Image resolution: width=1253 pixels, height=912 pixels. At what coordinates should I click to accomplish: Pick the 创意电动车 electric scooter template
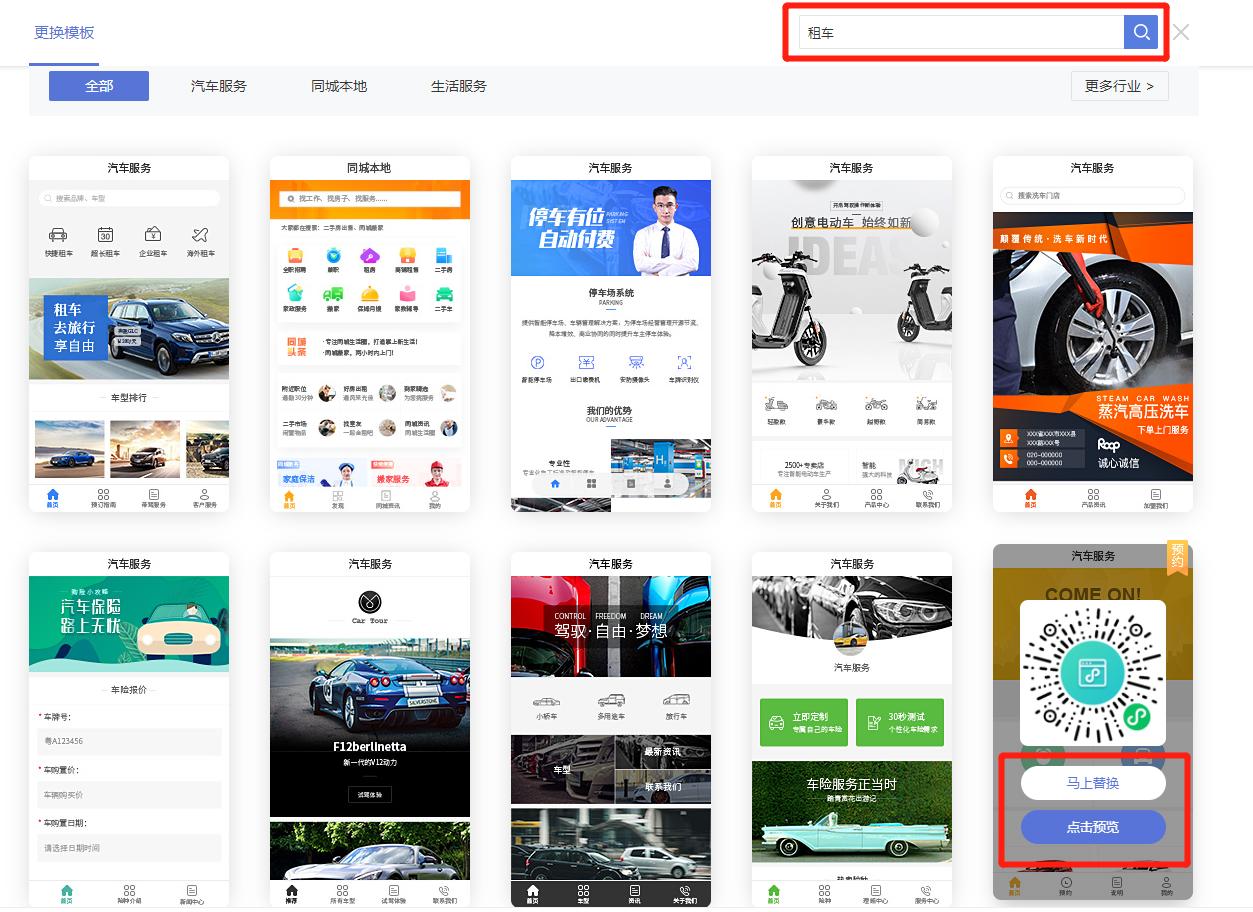click(x=852, y=334)
